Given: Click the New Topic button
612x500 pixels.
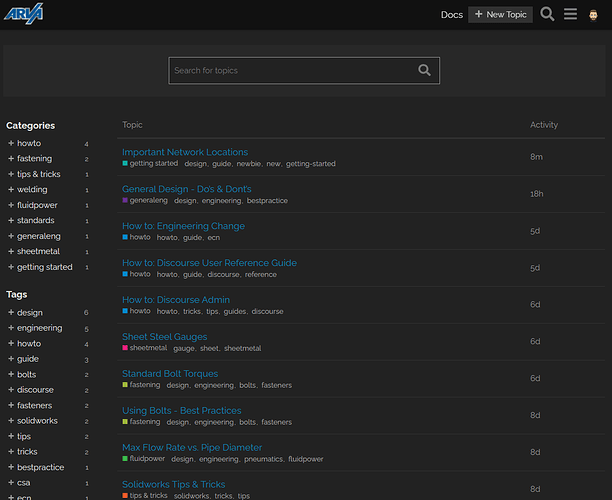Looking at the screenshot, I should (x=500, y=14).
